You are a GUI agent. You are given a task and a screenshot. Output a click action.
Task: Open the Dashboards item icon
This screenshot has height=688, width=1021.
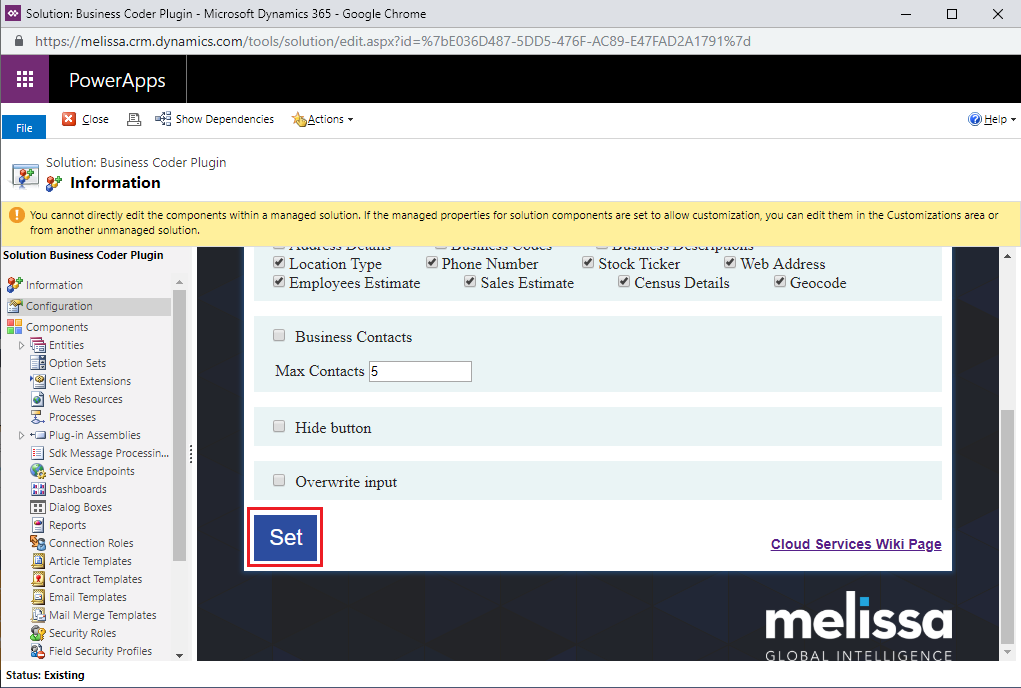pyautogui.click(x=38, y=489)
